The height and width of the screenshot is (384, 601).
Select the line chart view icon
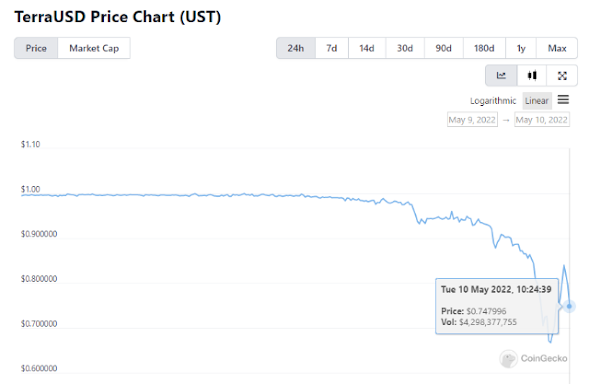(x=501, y=75)
